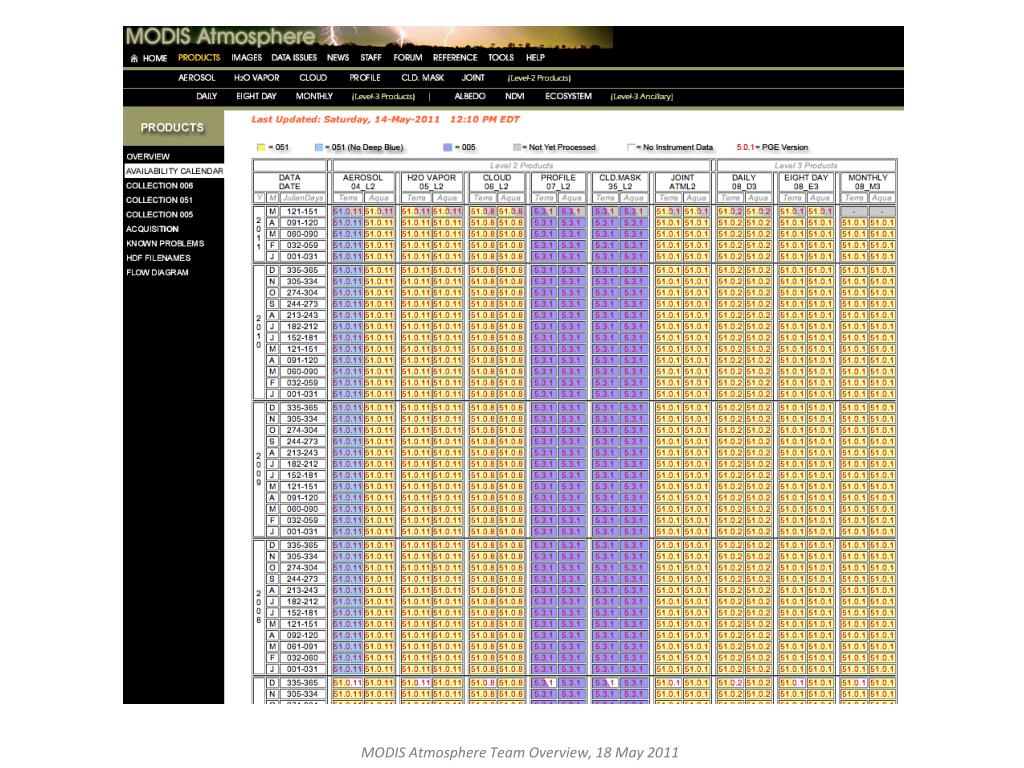This screenshot has width=1024, height=768.
Task: Open HELP in the top navigation
Action: [536, 57]
